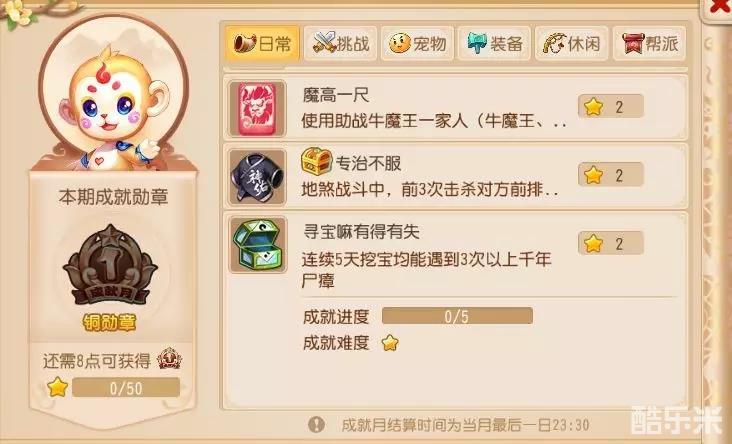Tap the golden chest reward icon beside 专治不服
Screen dimensions: 732x444
pyautogui.click(x=317, y=161)
